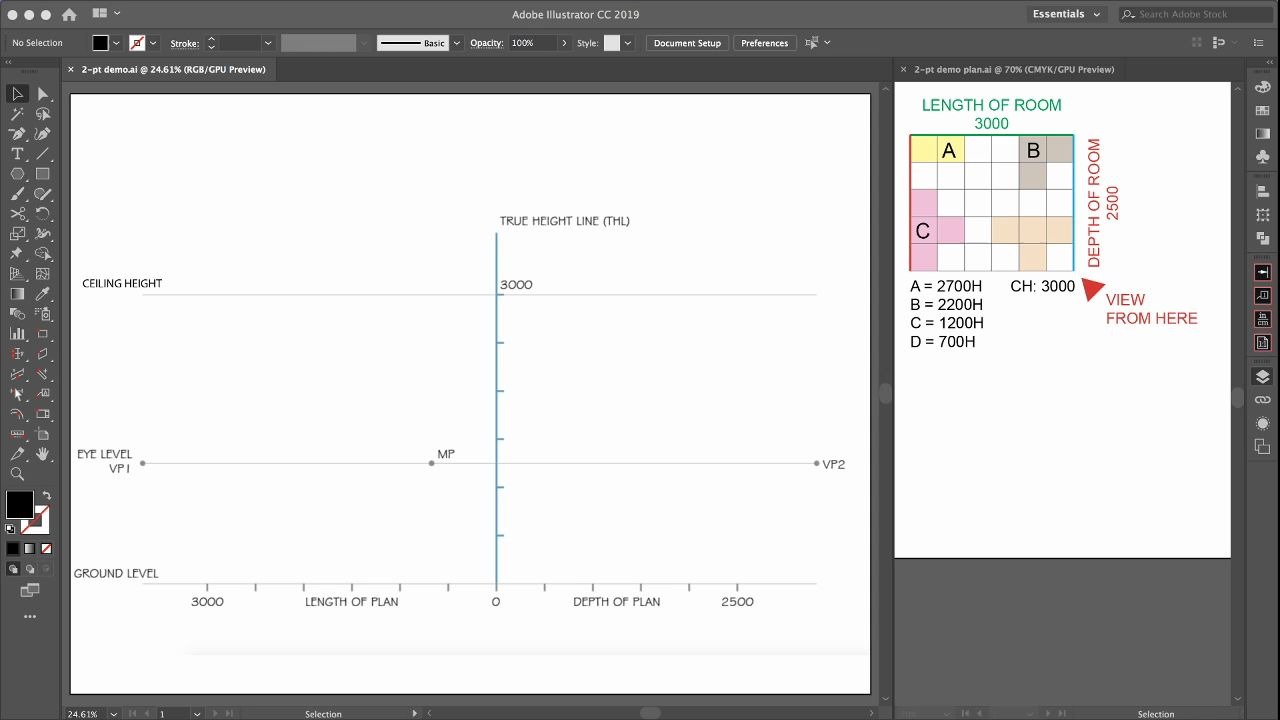The height and width of the screenshot is (720, 1280).
Task: Change screen mode at toolbar bottom
Action: 29,591
